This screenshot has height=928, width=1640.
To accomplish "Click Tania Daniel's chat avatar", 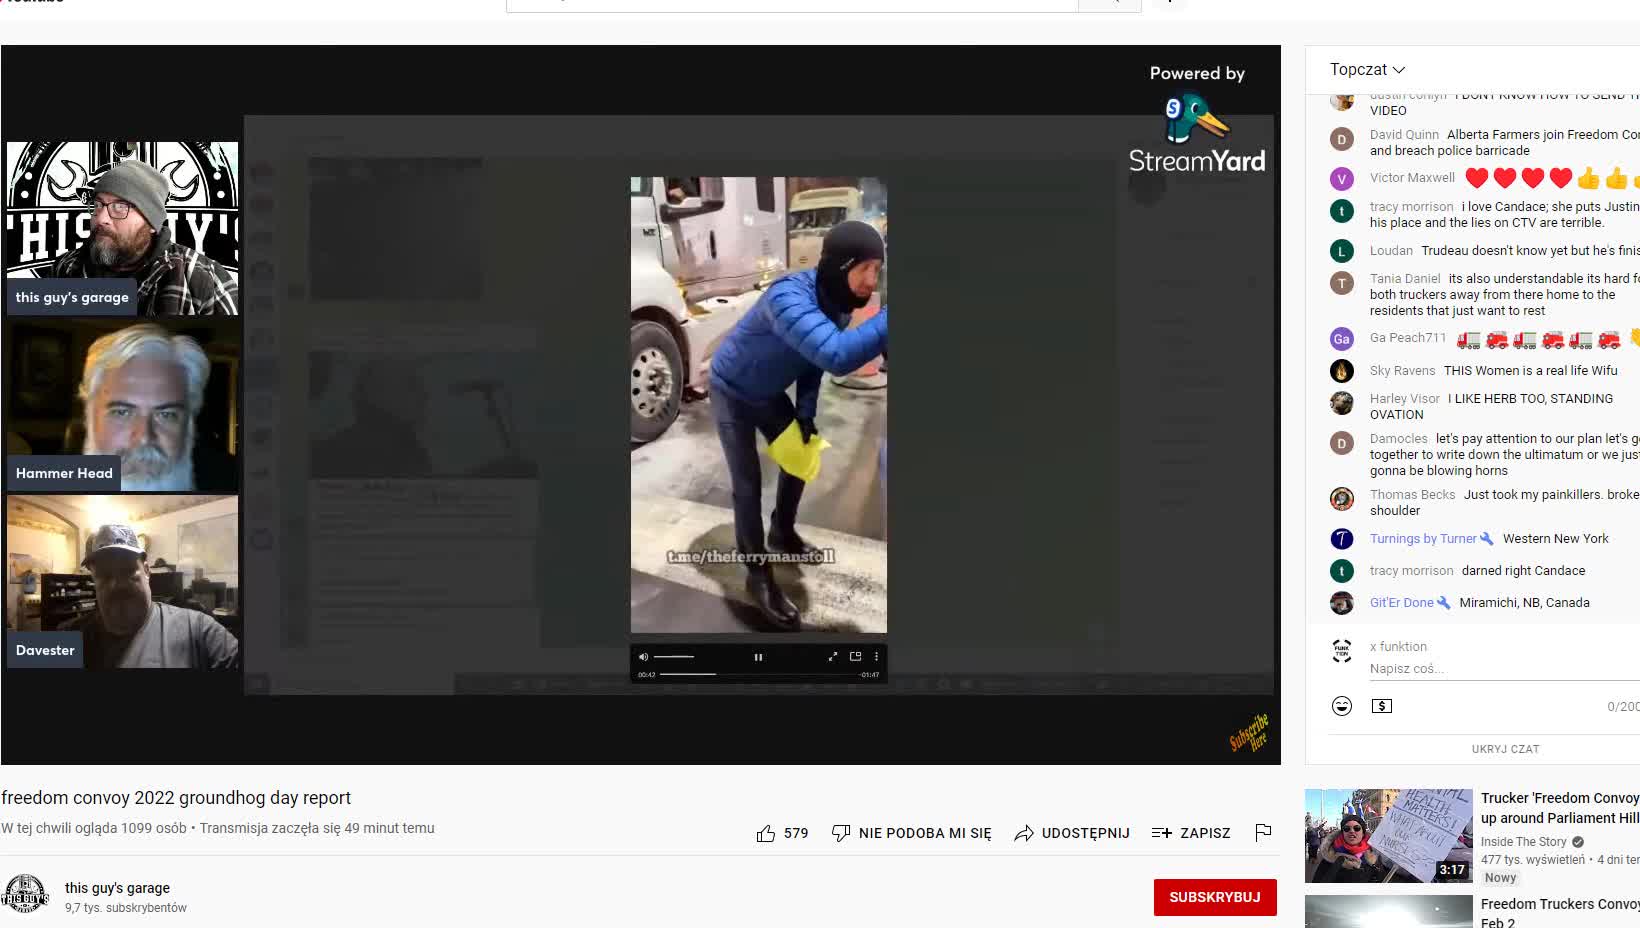I will pyautogui.click(x=1342, y=283).
